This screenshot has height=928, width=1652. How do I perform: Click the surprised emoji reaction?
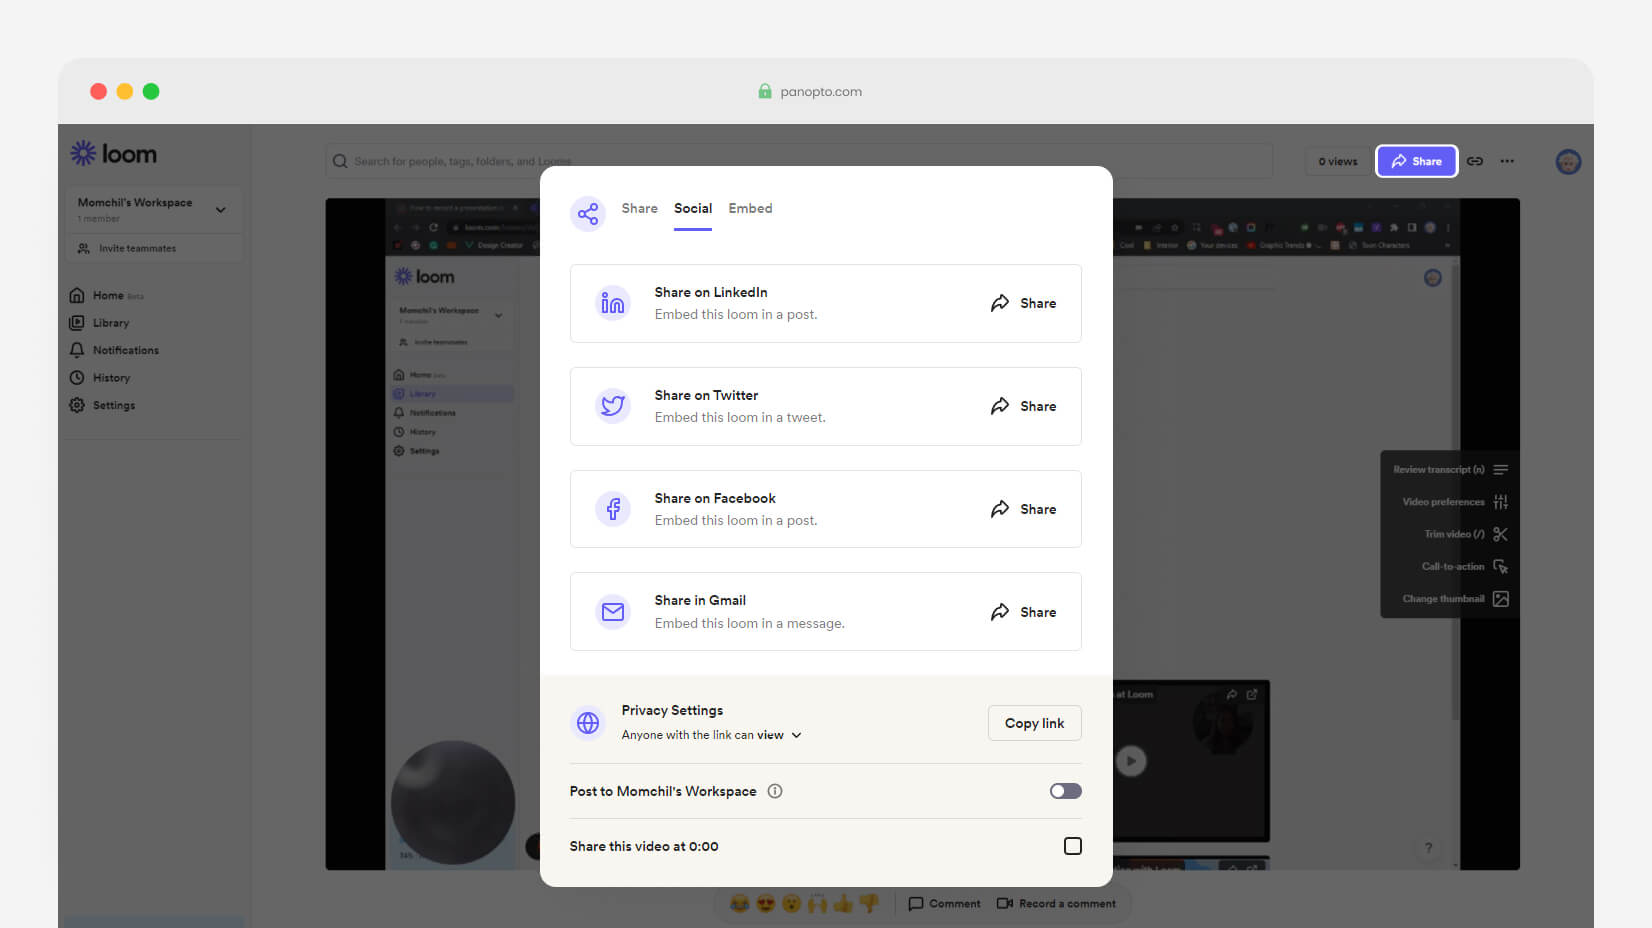(x=791, y=904)
